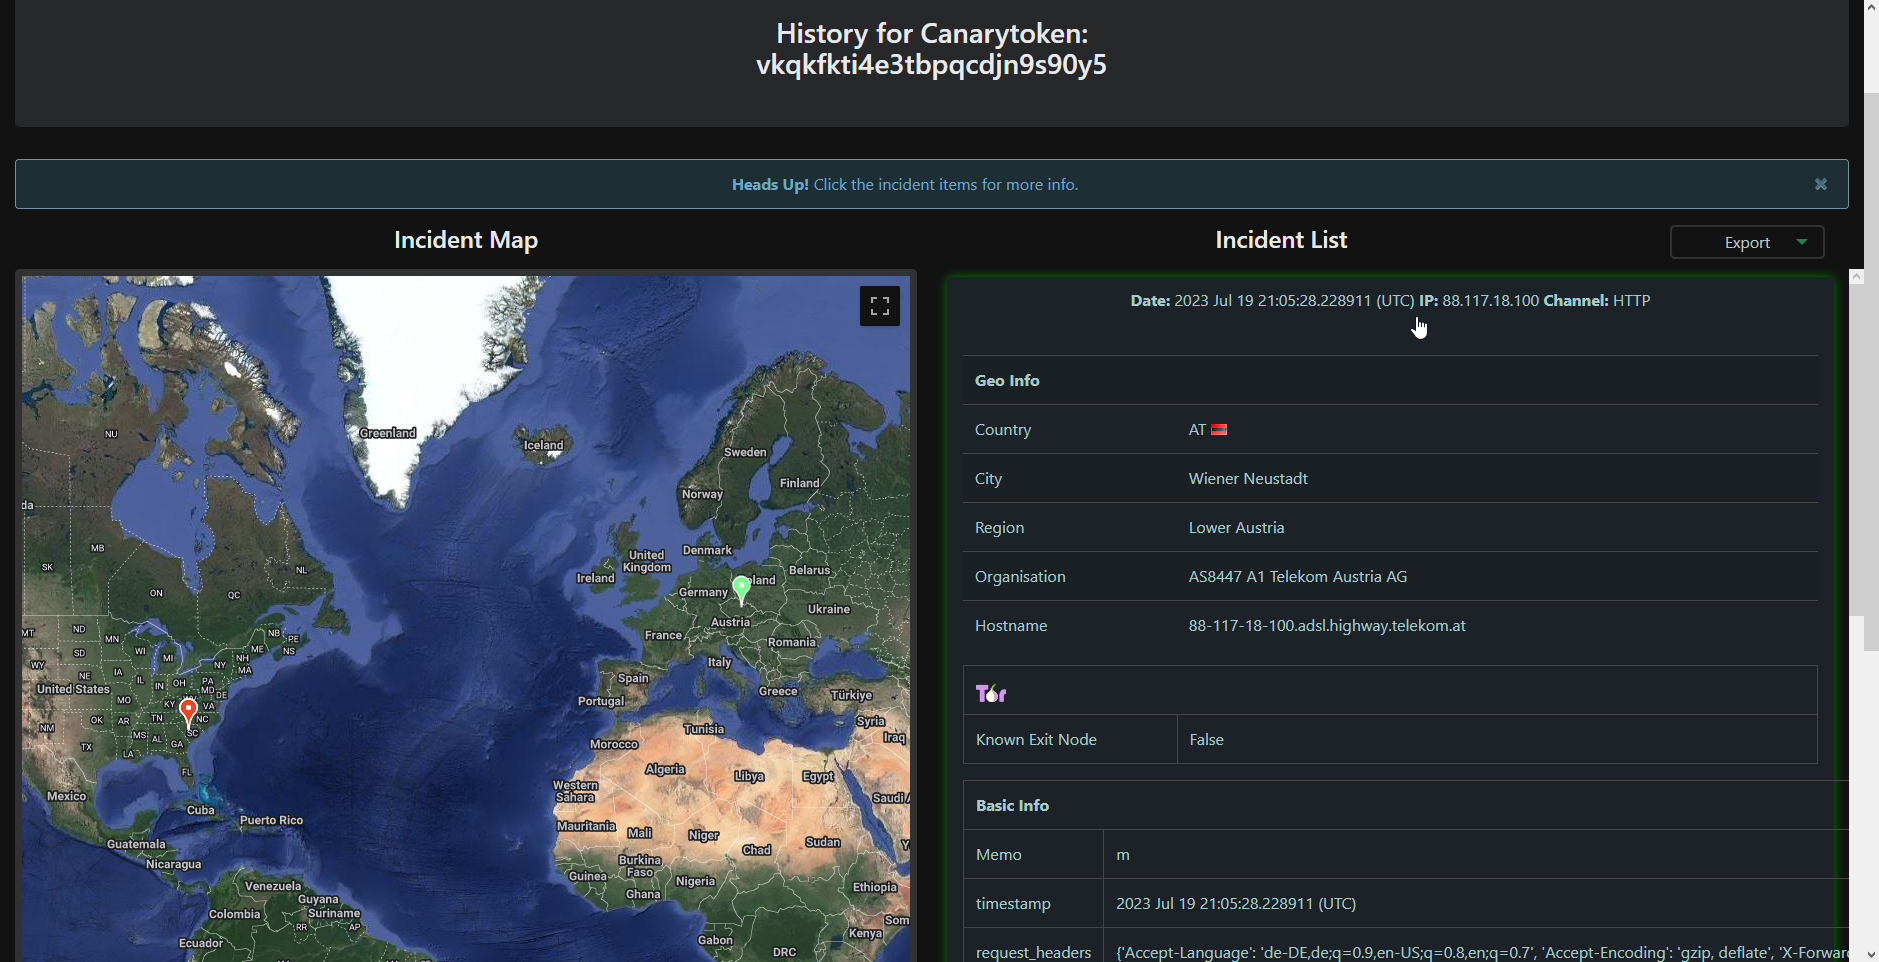Image resolution: width=1879 pixels, height=962 pixels.
Task: Click the incident list scroll-up arrow
Action: 1856,277
